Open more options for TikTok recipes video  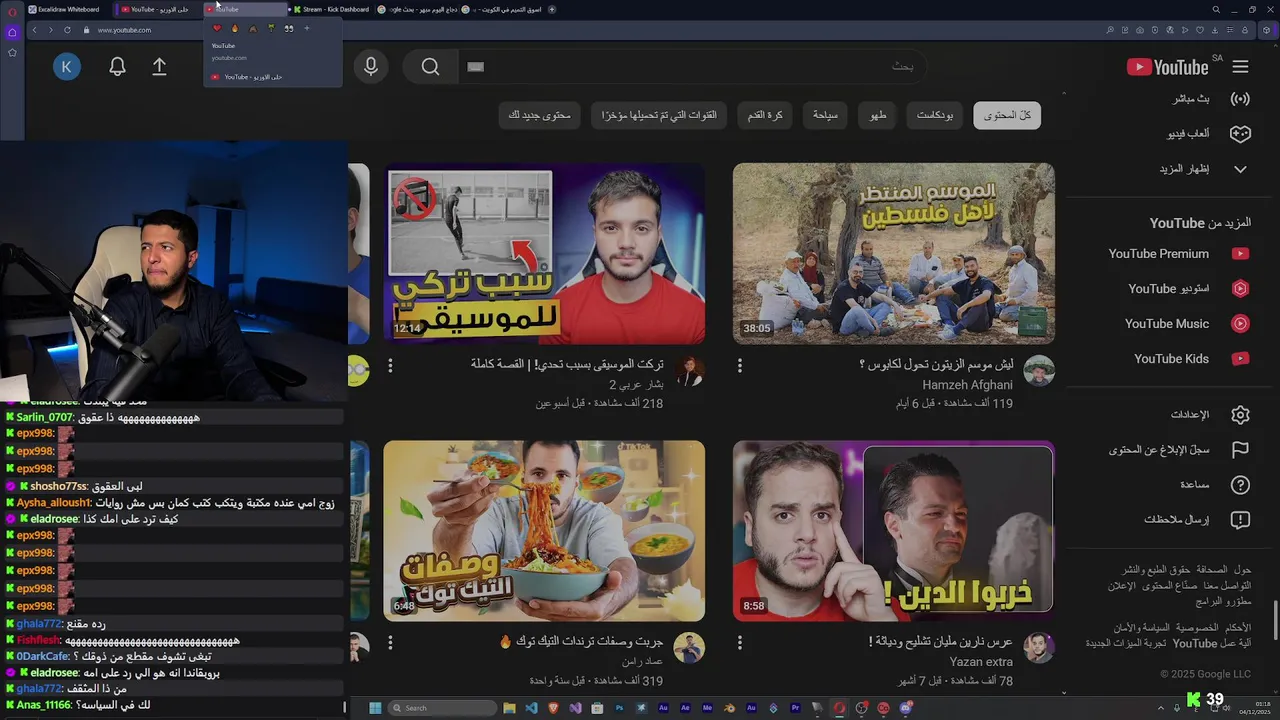click(x=390, y=643)
